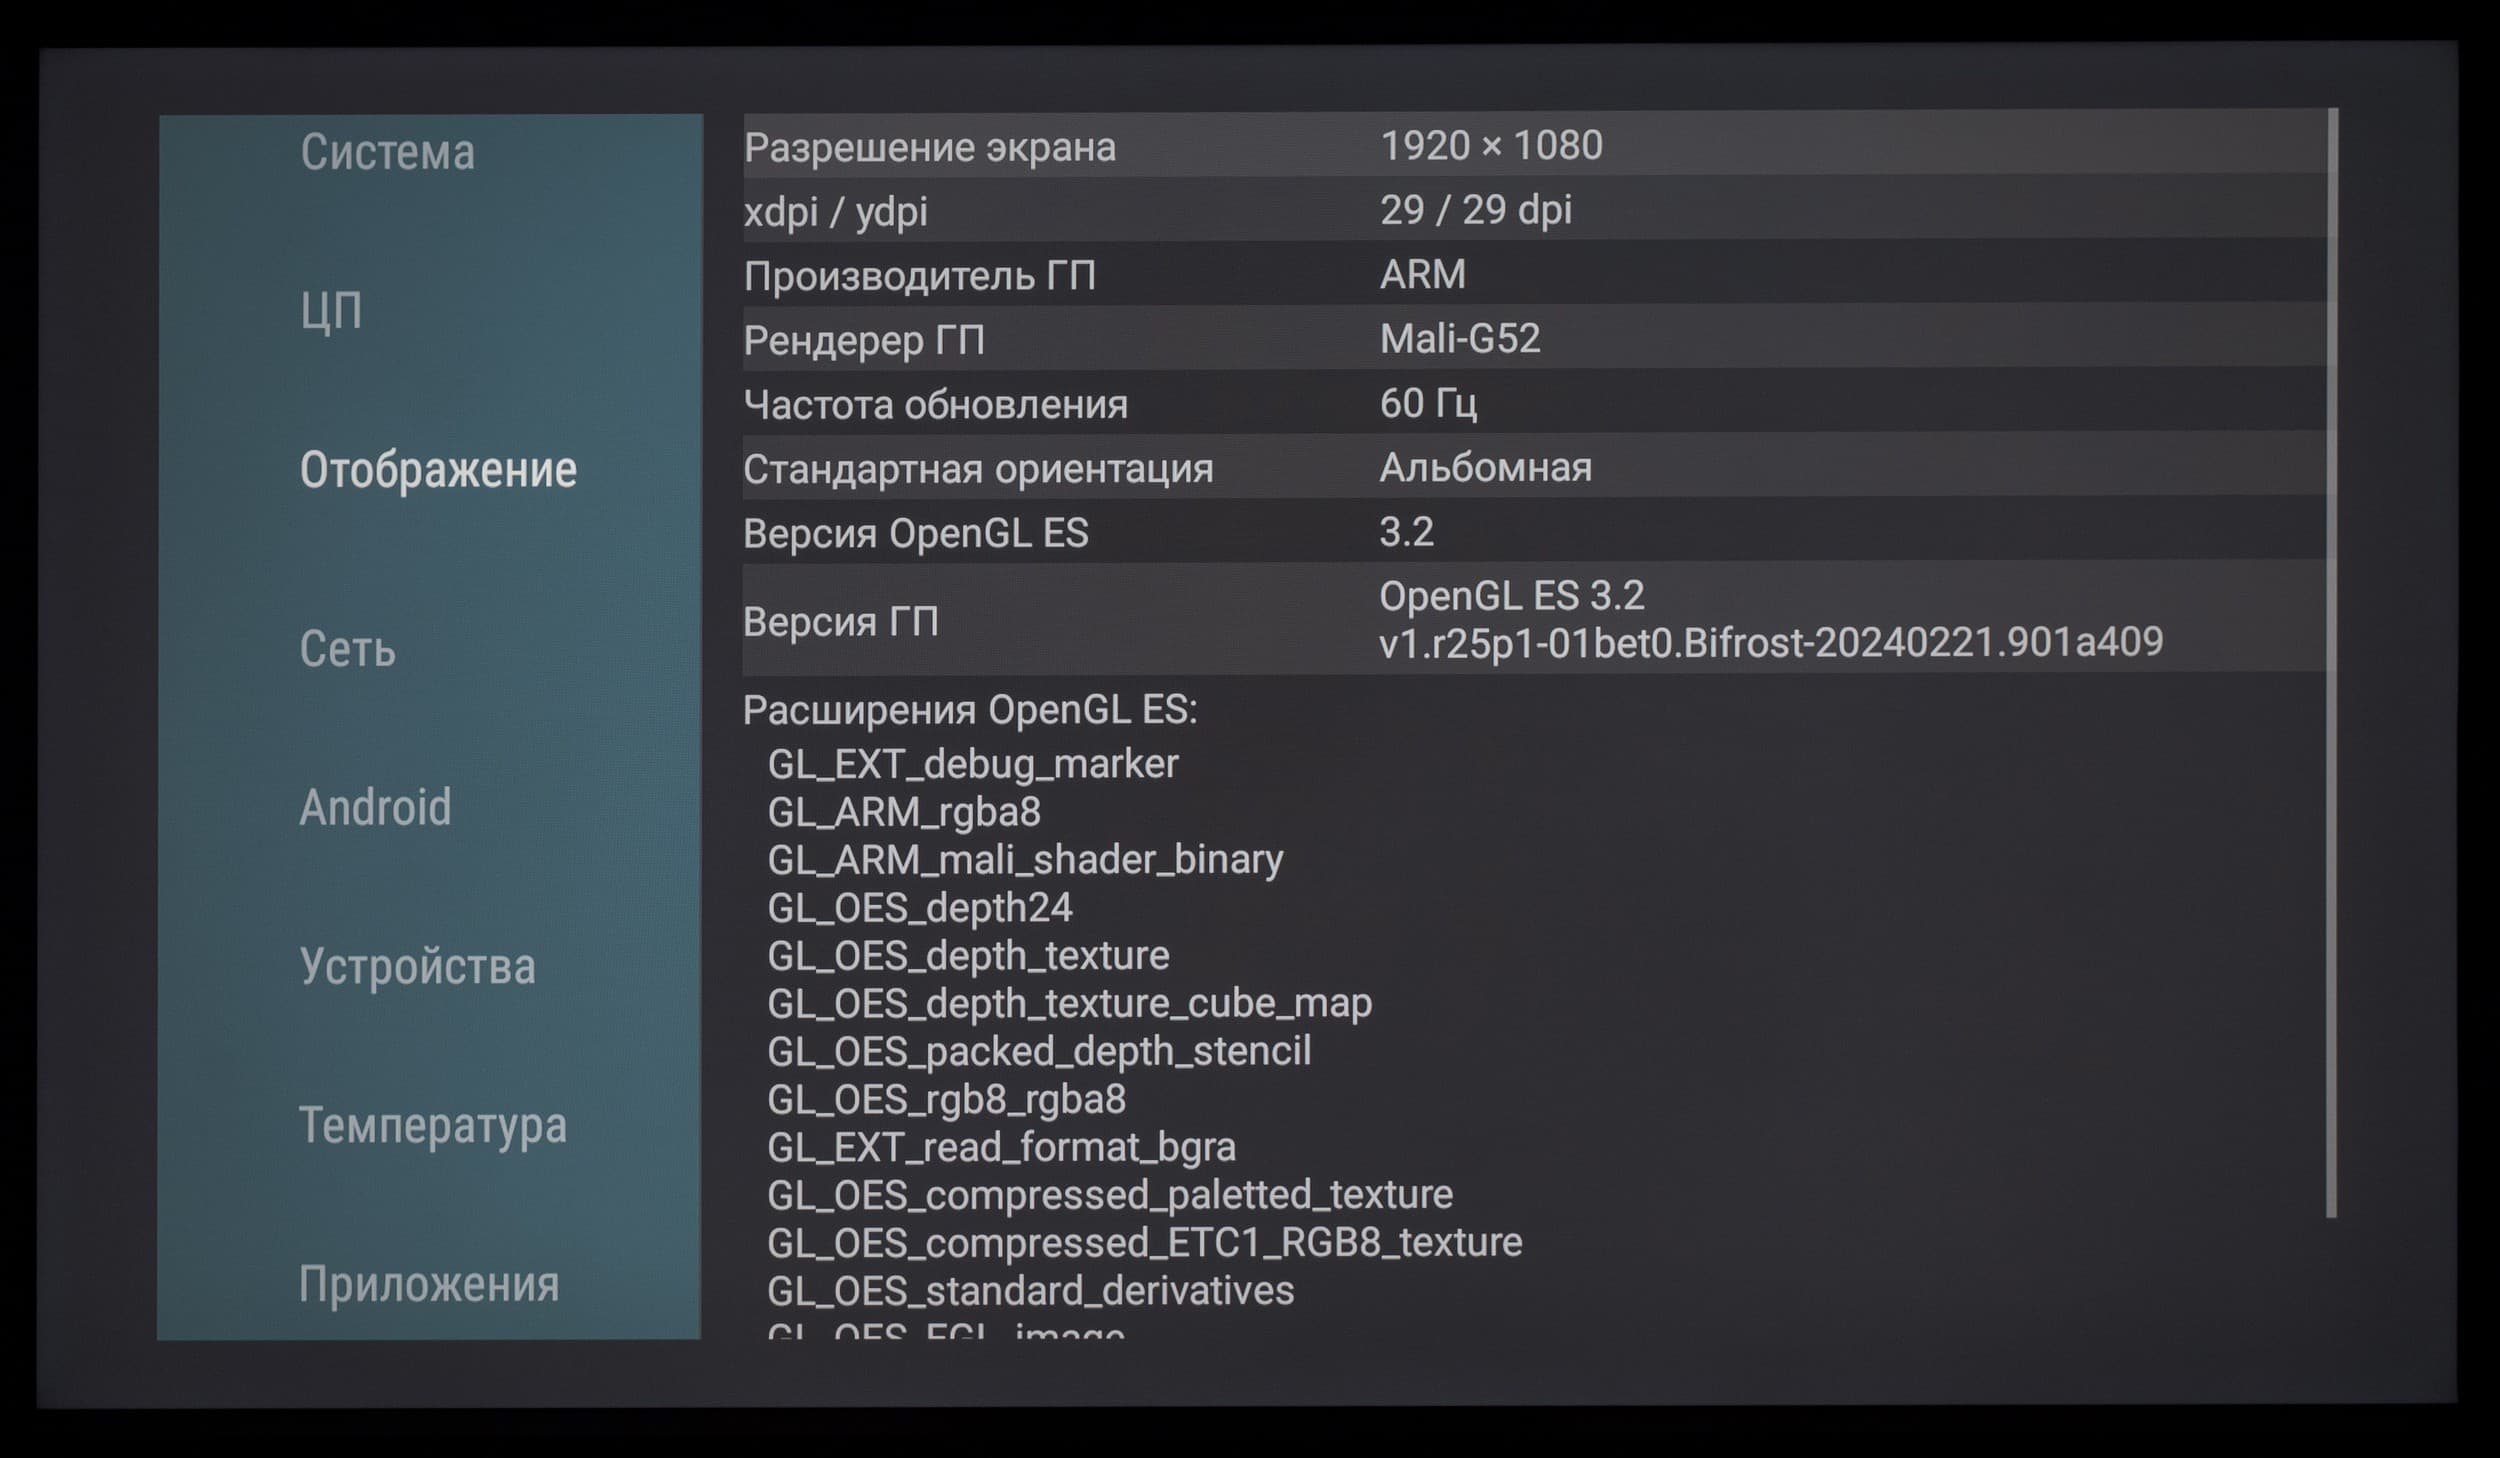
Task: Click the vertical scrollbar on the right
Action: click(2332, 660)
